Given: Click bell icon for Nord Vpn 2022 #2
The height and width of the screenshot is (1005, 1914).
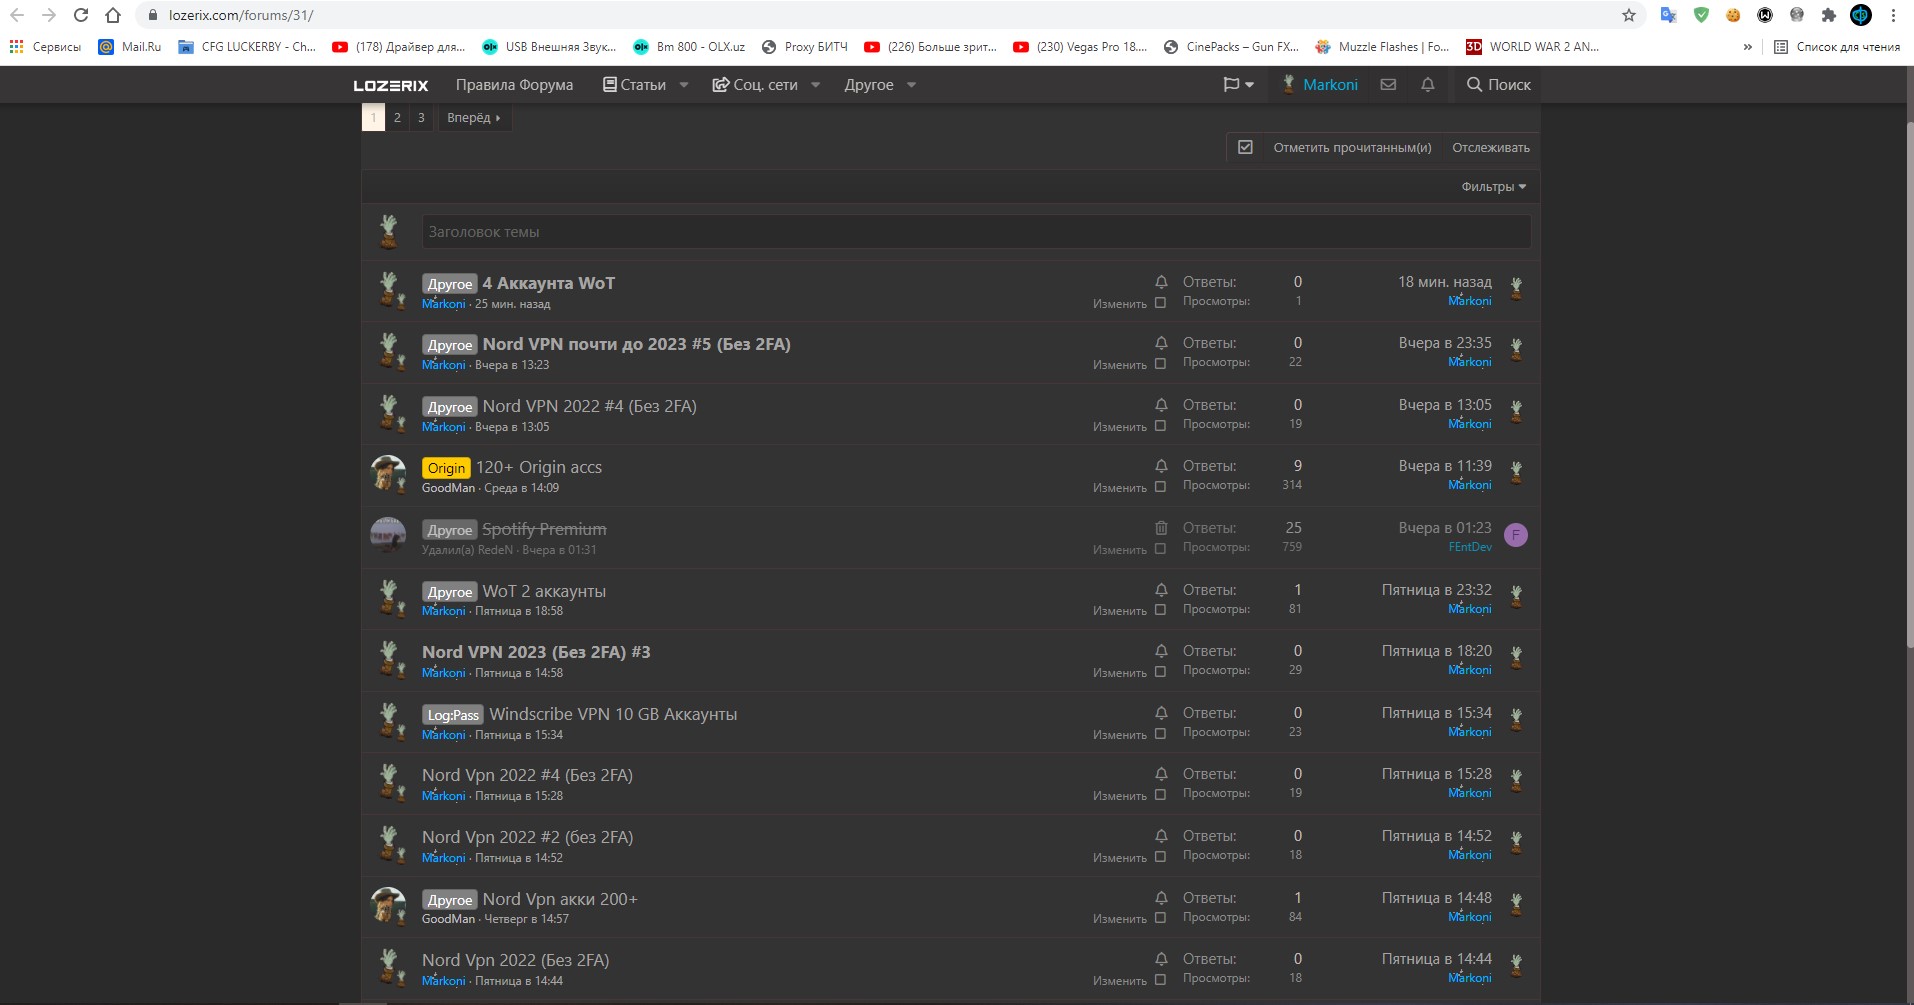Looking at the screenshot, I should 1161,836.
